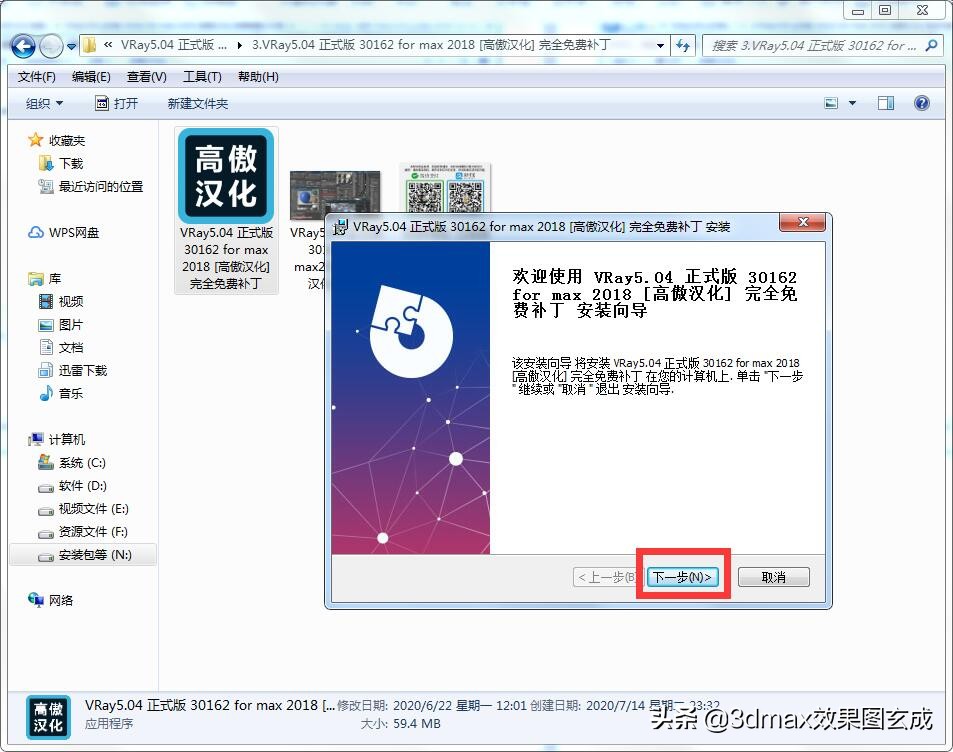This screenshot has height=752, width=953.
Task: Click 下一步(N)> in the installer wizard
Action: (682, 577)
